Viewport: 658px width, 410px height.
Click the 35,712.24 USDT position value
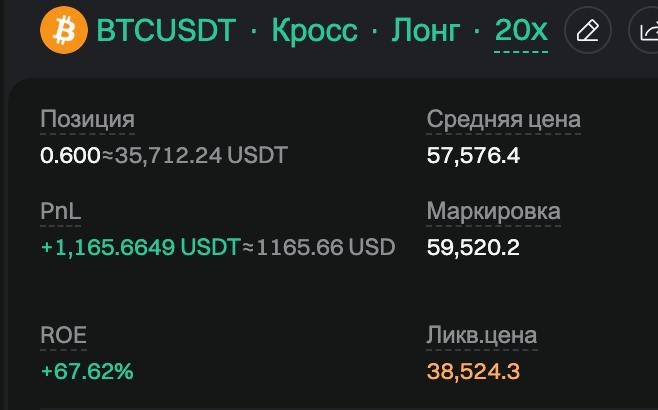tap(202, 155)
